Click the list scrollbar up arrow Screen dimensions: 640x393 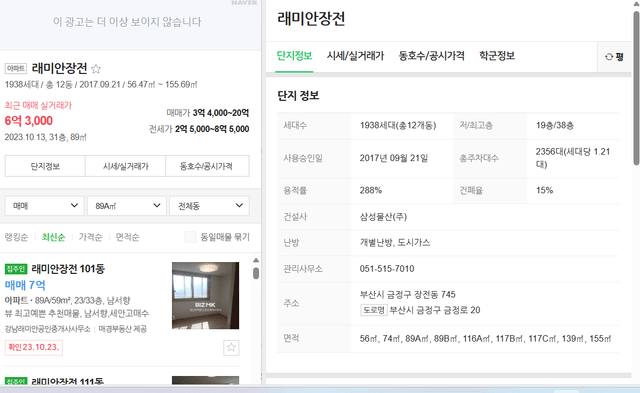(x=256, y=260)
